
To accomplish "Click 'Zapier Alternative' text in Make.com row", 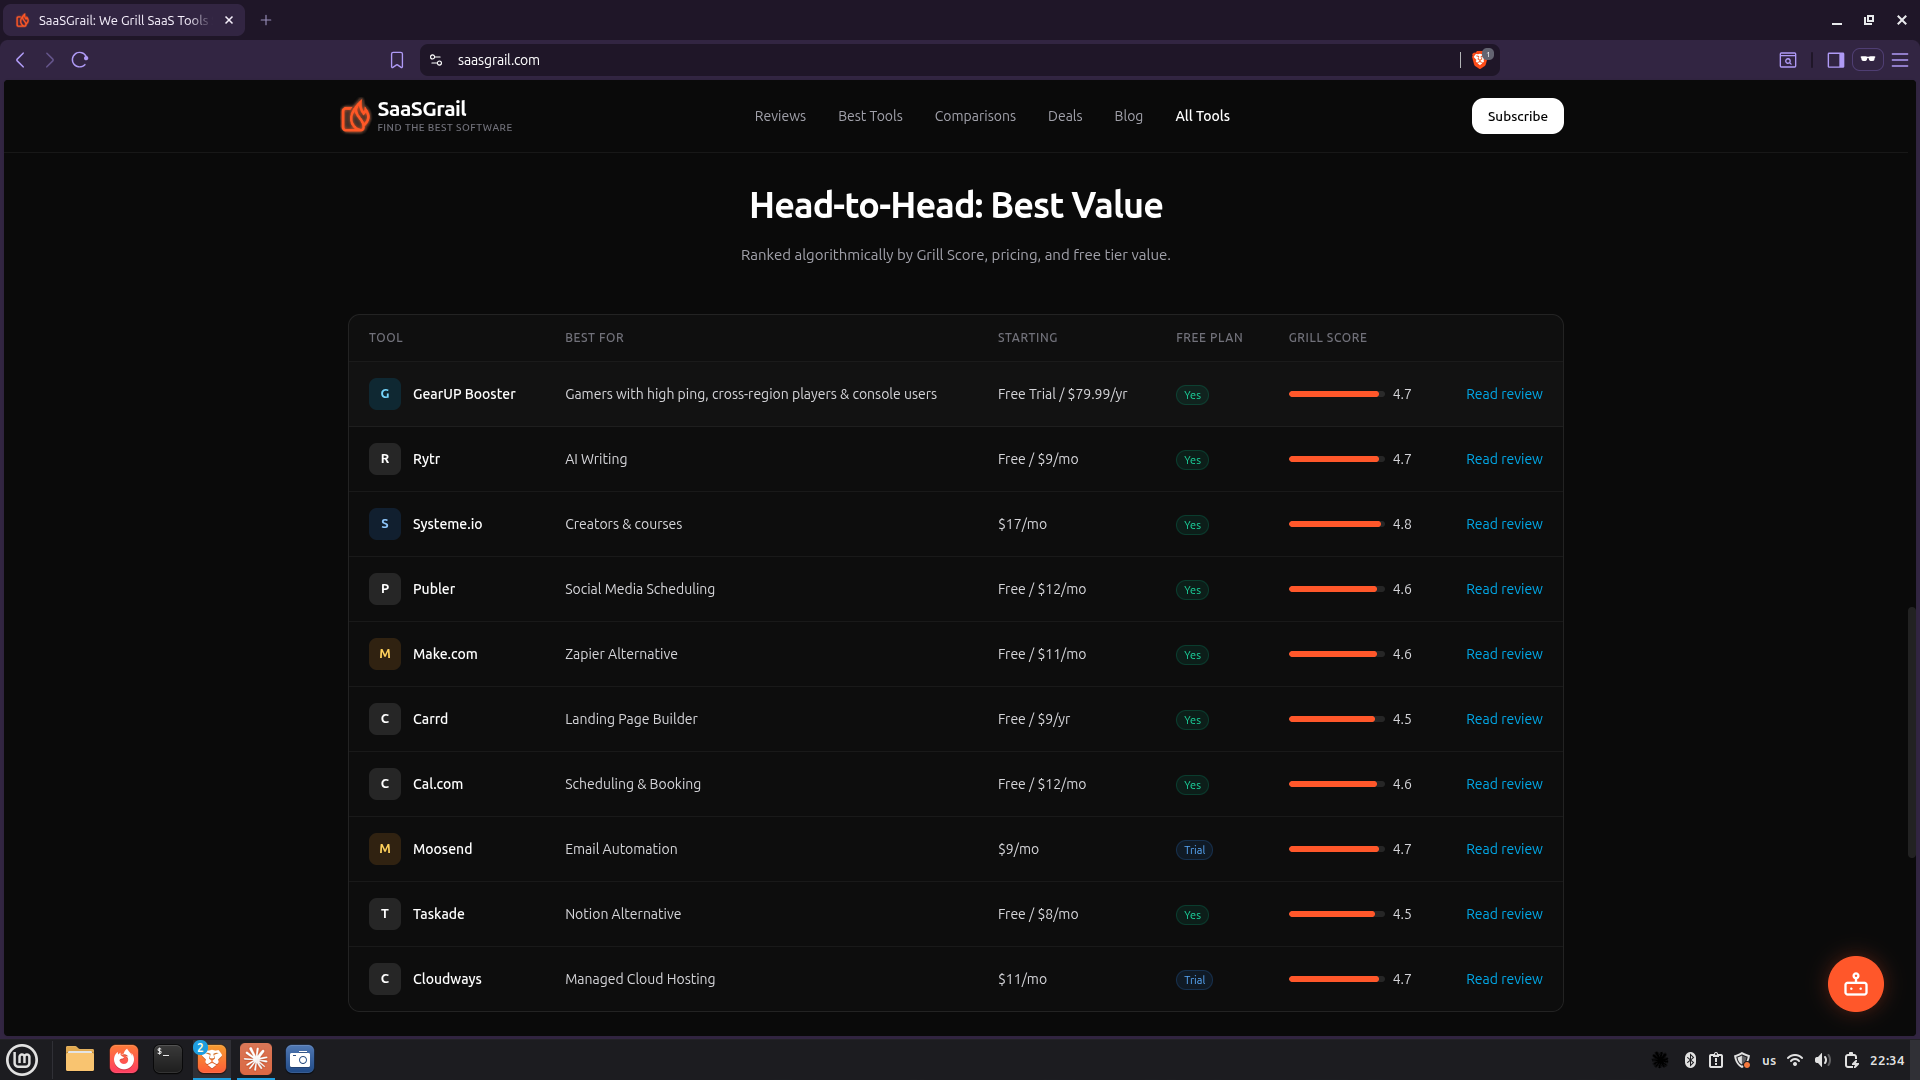I will point(621,654).
